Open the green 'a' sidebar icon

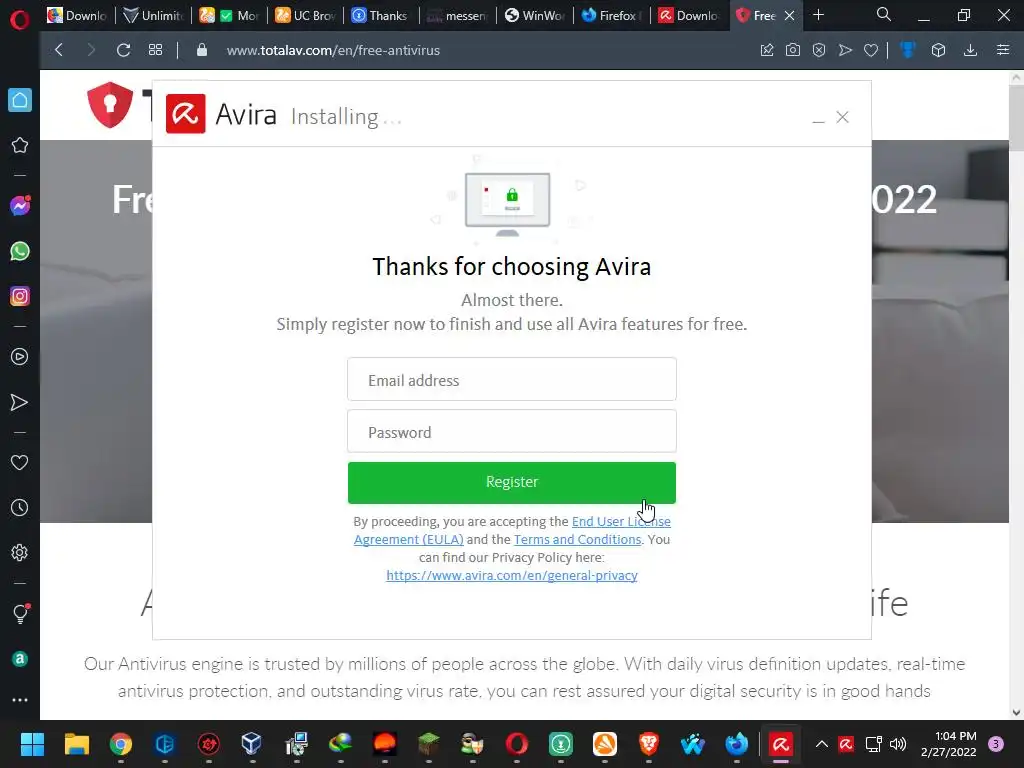pyautogui.click(x=20, y=659)
